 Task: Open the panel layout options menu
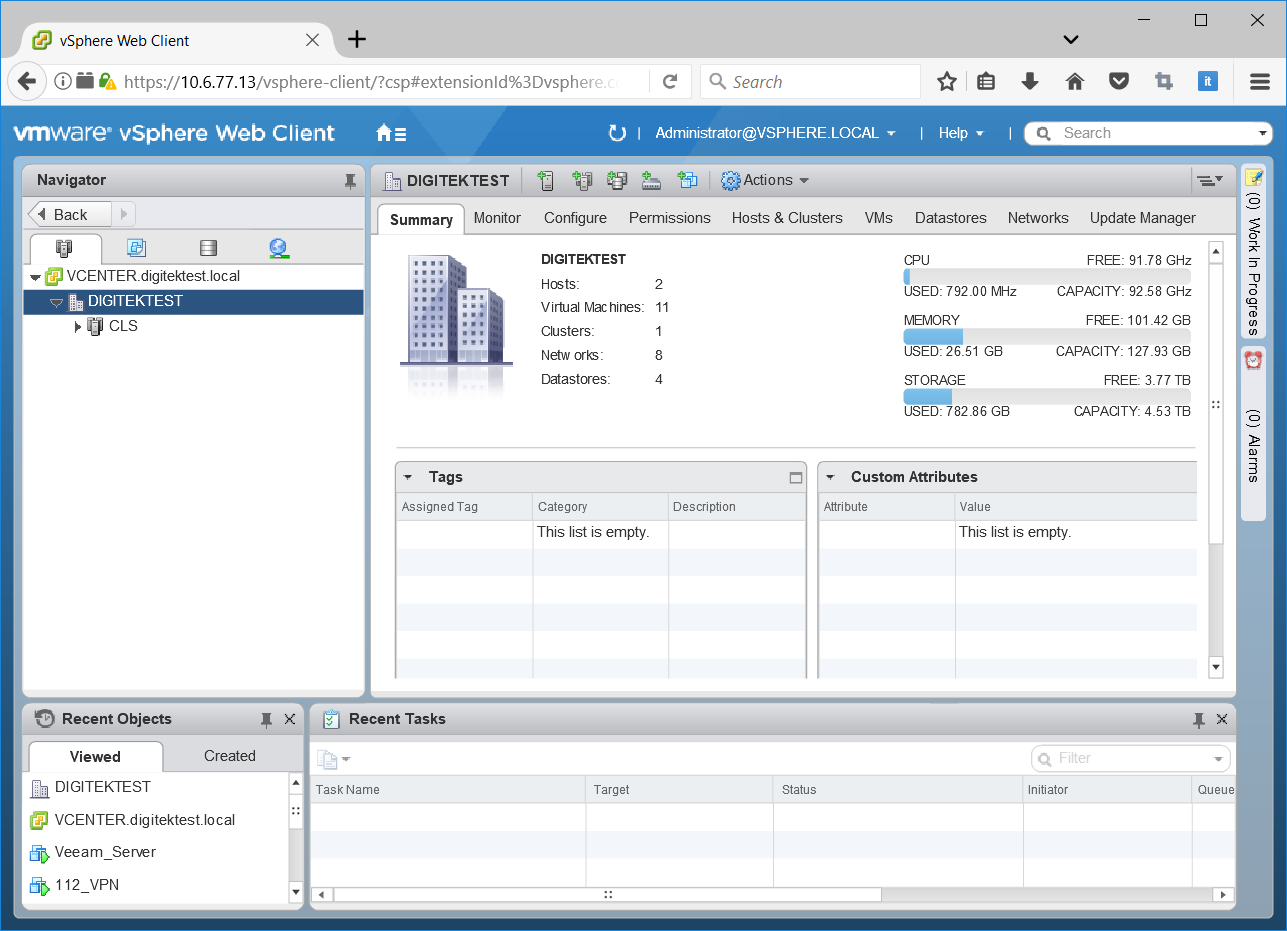coord(1209,180)
